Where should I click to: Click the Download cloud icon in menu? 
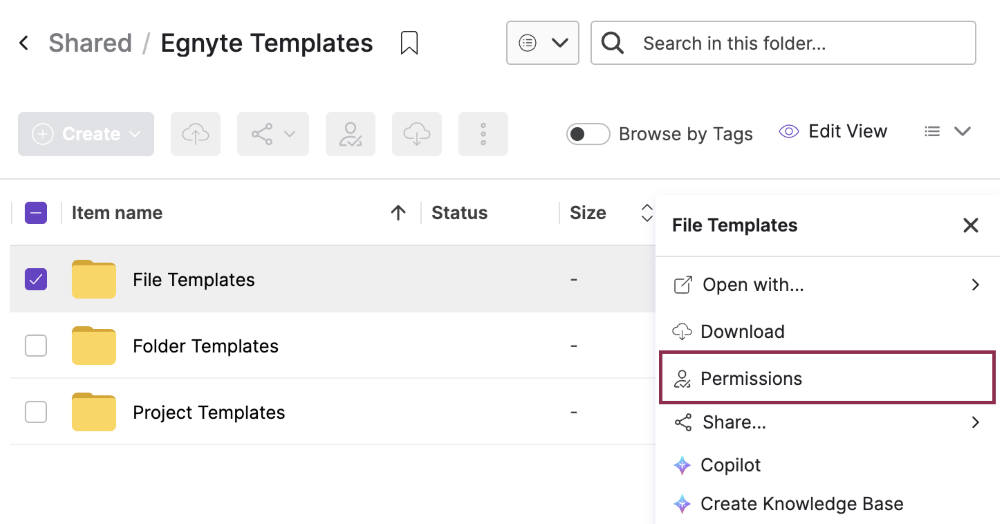(682, 331)
